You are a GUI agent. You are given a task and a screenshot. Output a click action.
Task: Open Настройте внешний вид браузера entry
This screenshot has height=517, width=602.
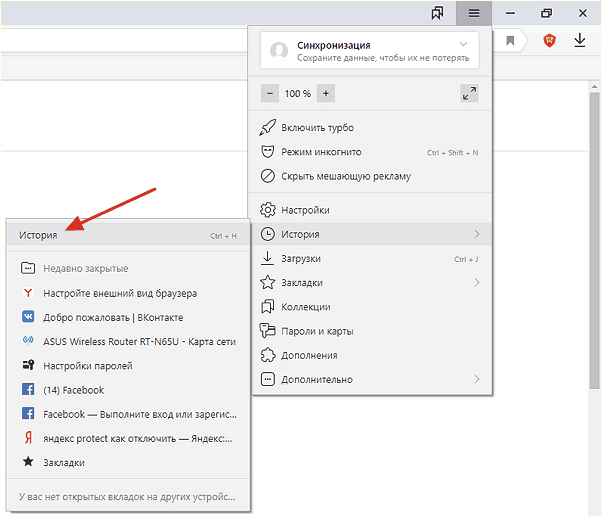tap(128, 293)
